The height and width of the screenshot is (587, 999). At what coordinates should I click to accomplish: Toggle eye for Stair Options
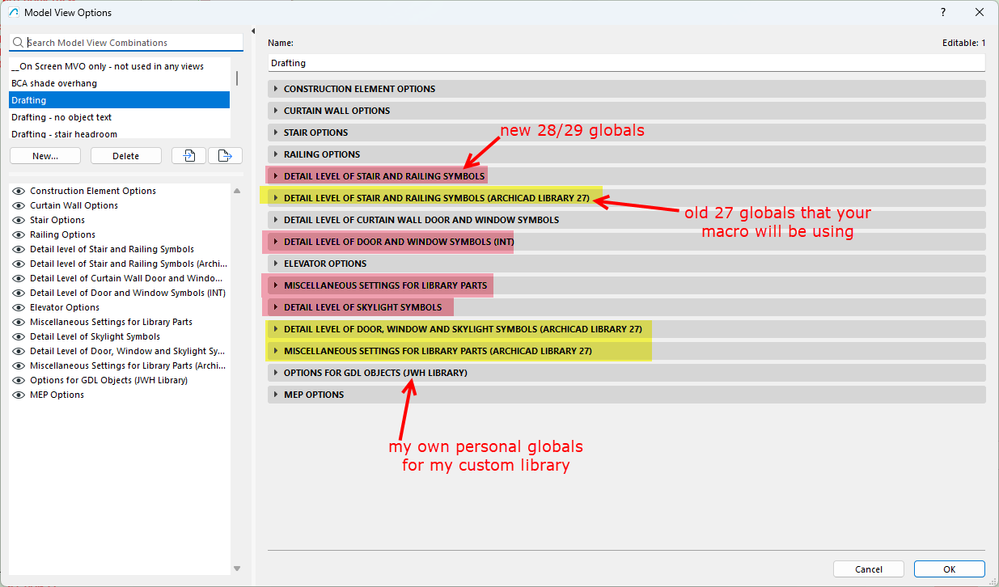tap(18, 221)
